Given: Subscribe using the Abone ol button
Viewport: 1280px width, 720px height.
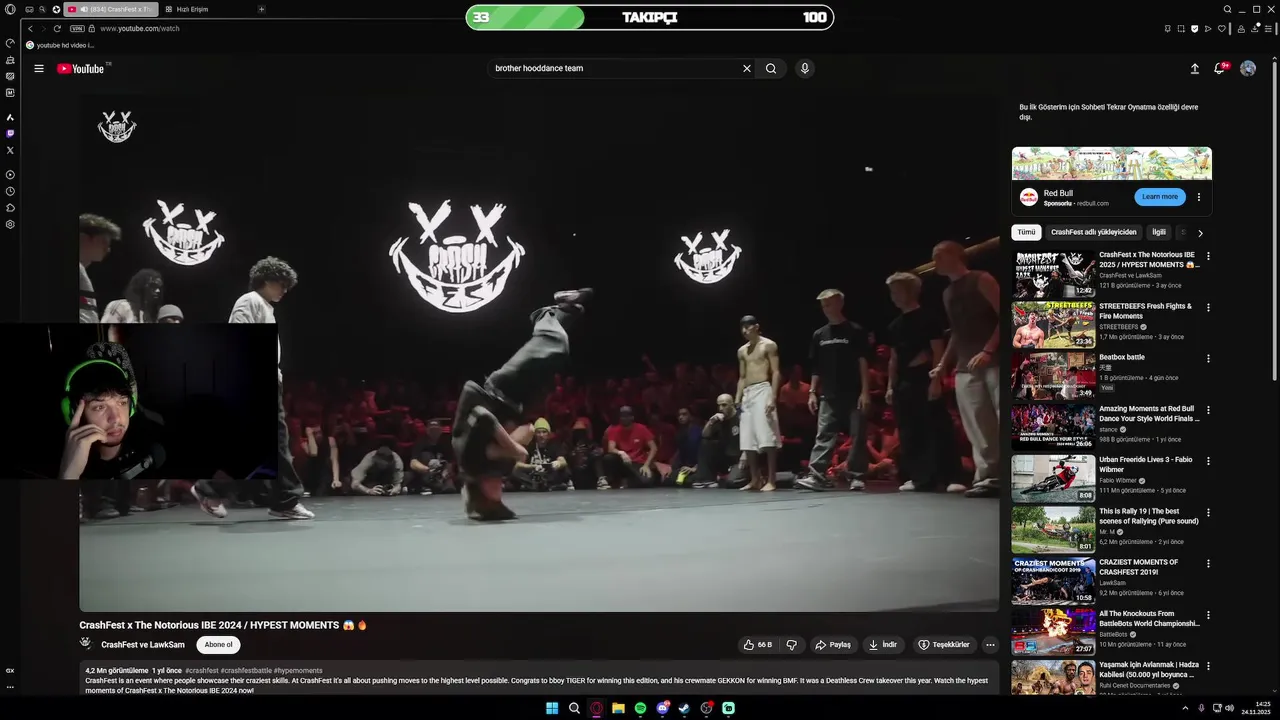Looking at the screenshot, I should (x=218, y=645).
